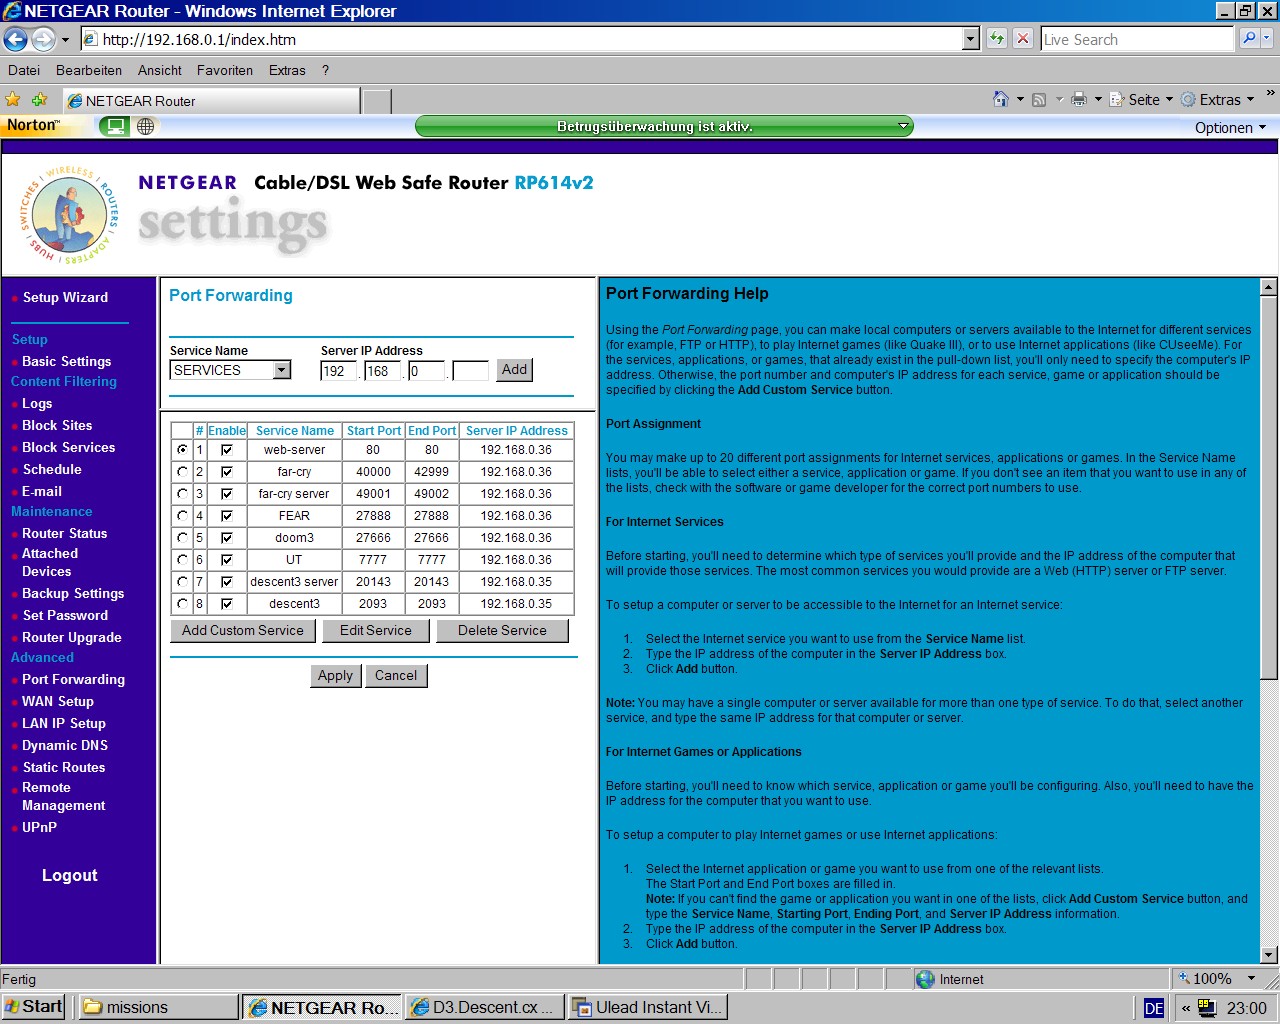Screen dimensions: 1280x1024
Task: Click the Stop loading red X icon
Action: (1022, 39)
